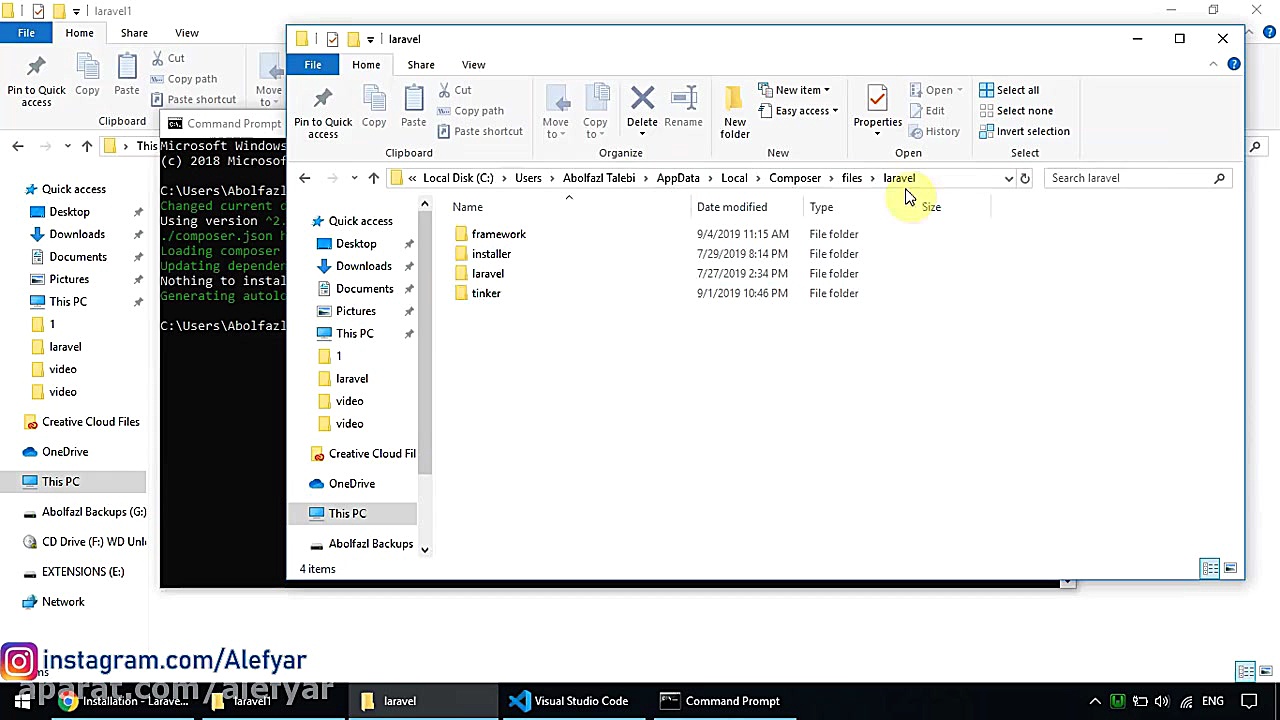
Task: Click the Edit icon in the Open group
Action: (926, 111)
